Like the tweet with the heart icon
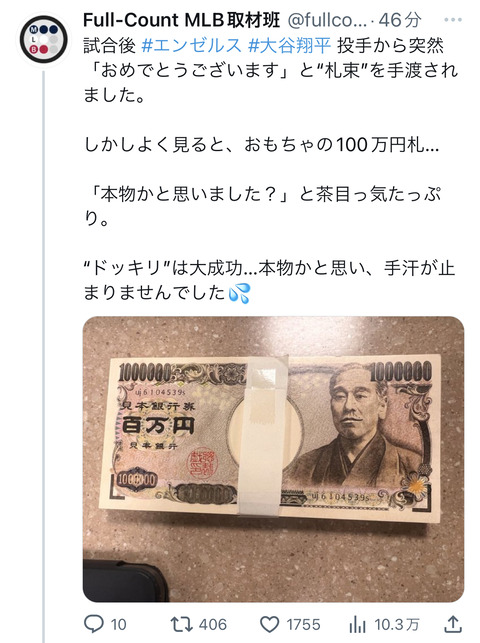This screenshot has width=480, height=643. pos(270,625)
